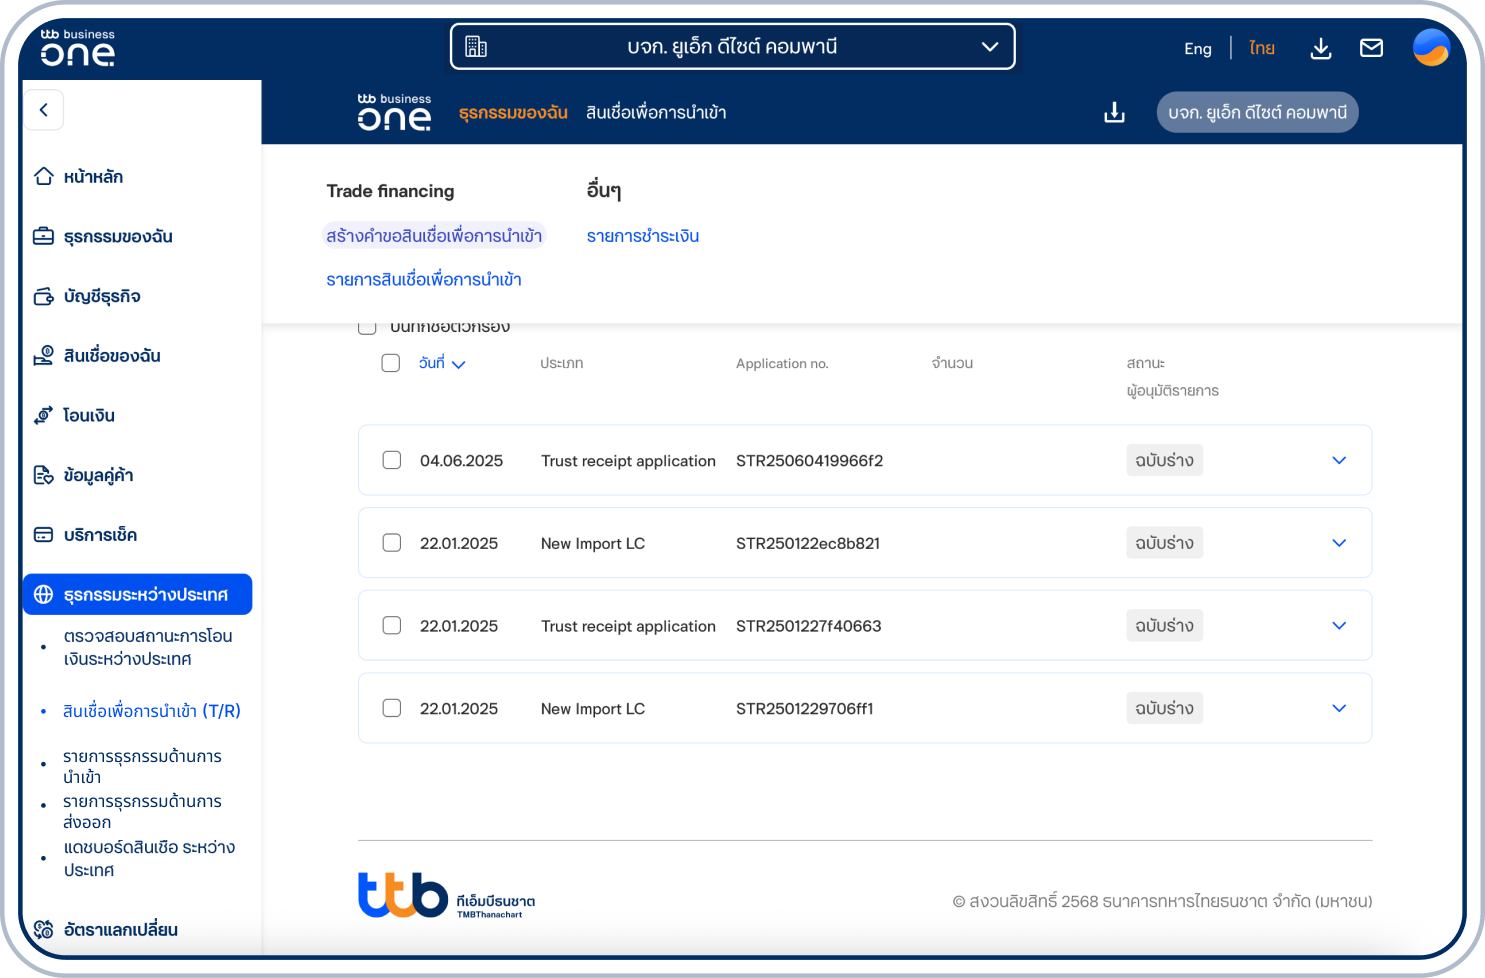Collapse the sidebar with the back chevron
The width and height of the screenshot is (1485, 978).
click(43, 110)
